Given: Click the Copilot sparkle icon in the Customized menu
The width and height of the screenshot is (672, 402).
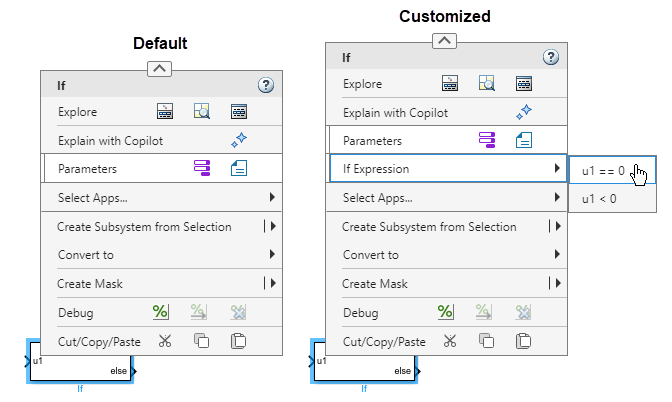Looking at the screenshot, I should [523, 113].
